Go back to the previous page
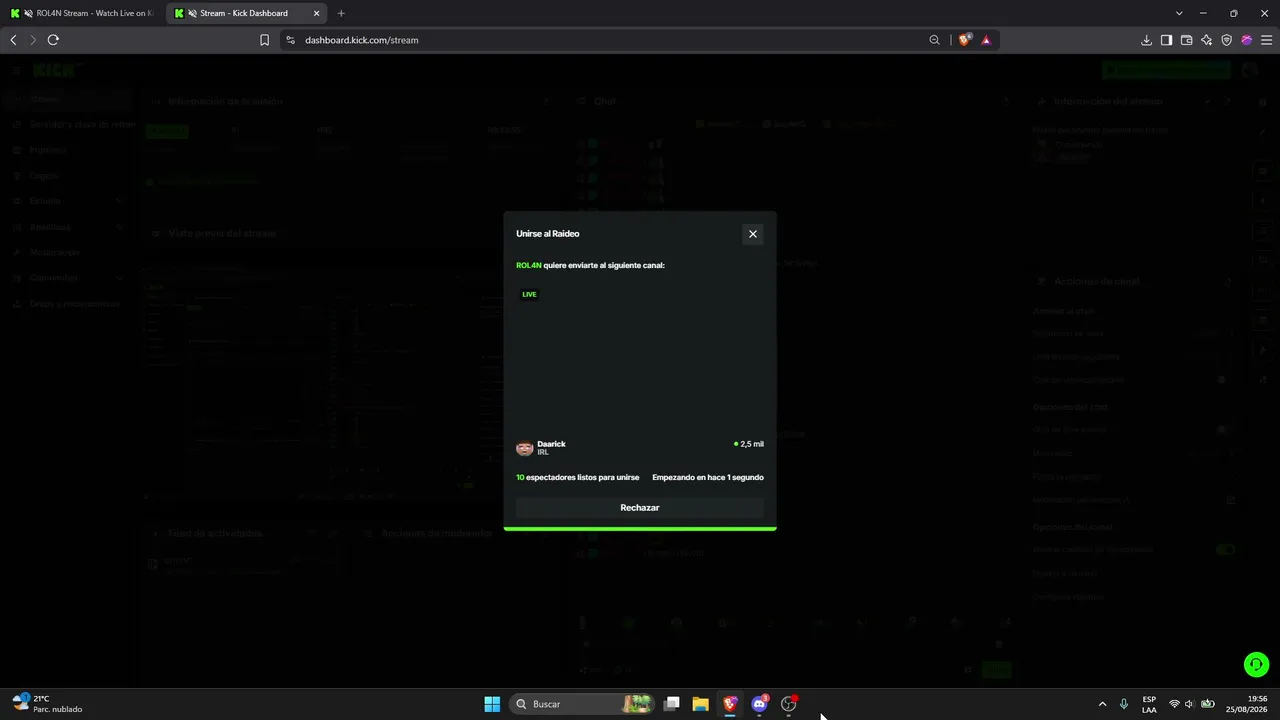 point(13,40)
